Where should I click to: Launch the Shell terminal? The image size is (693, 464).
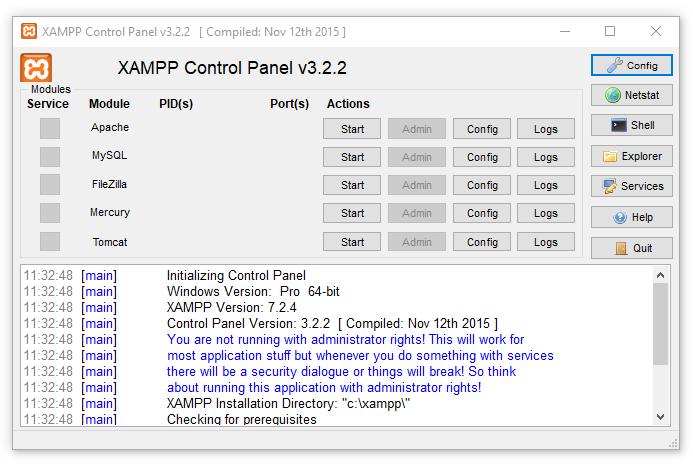(x=632, y=125)
